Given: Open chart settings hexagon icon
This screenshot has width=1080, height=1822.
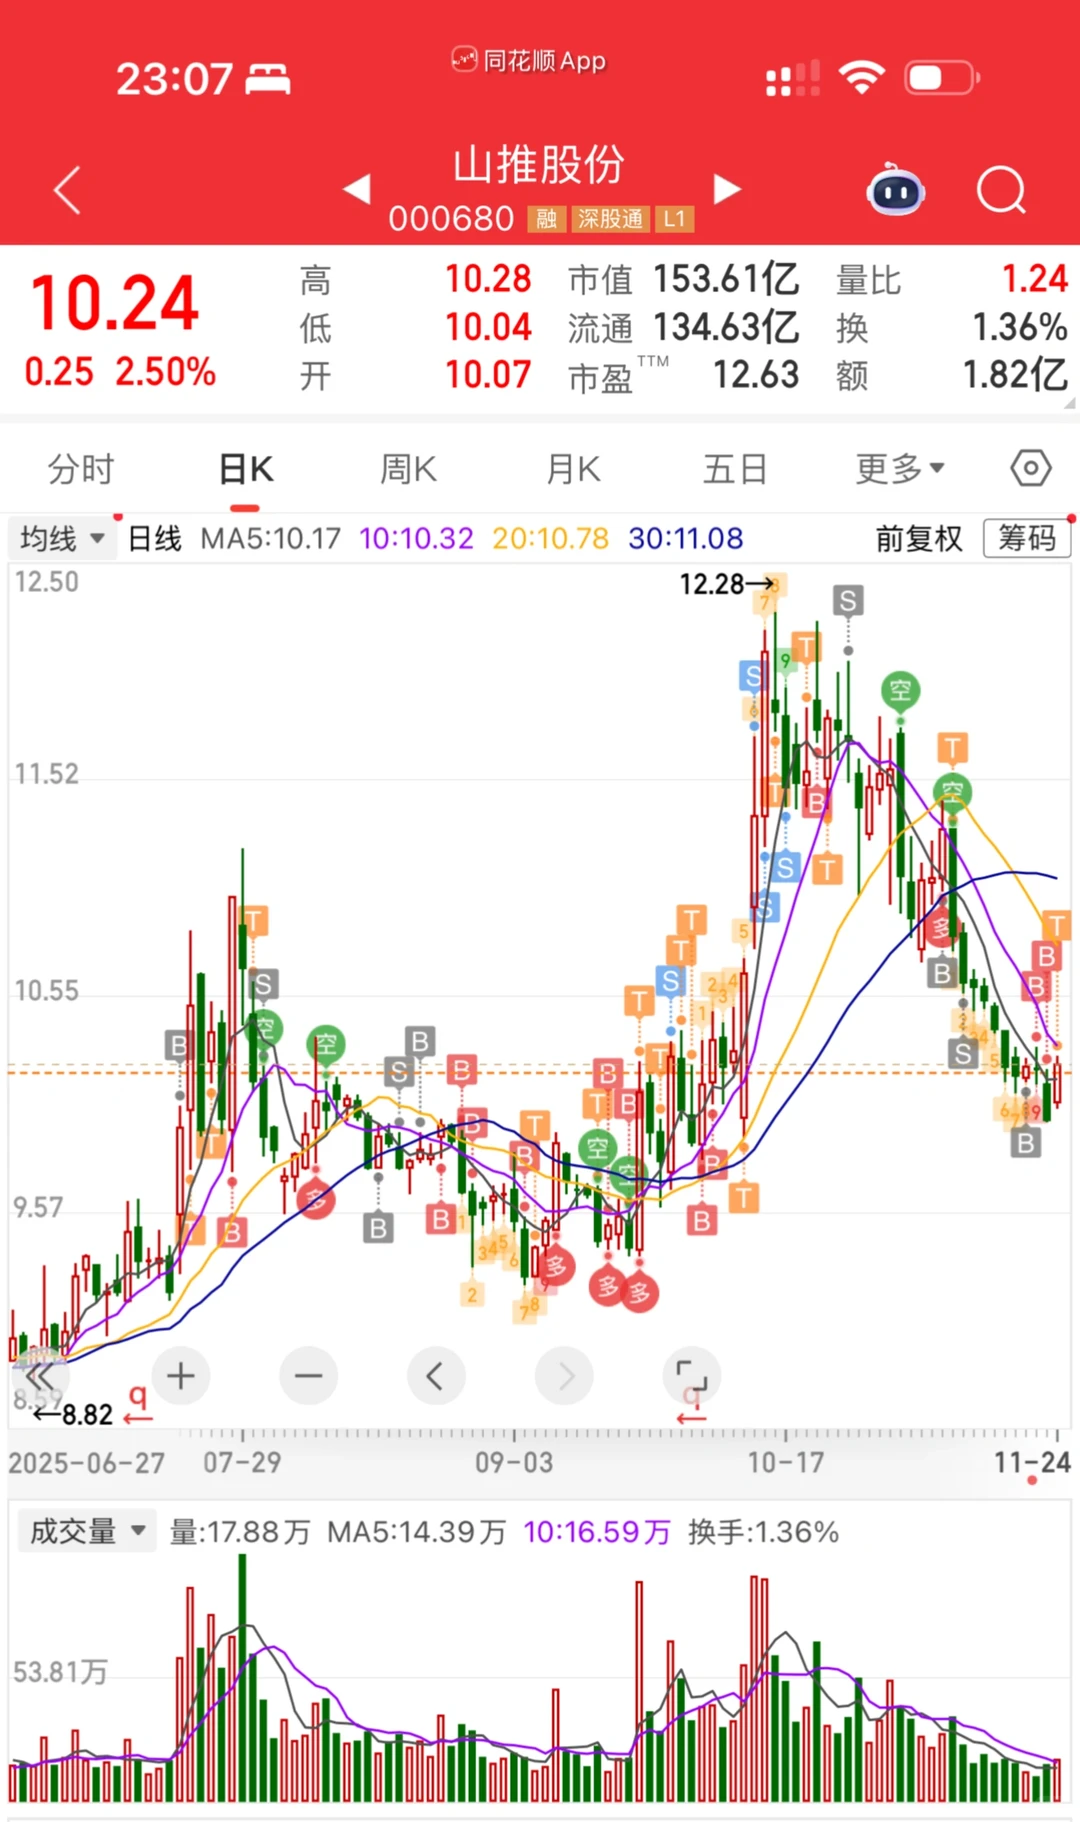Looking at the screenshot, I should 1030,468.
